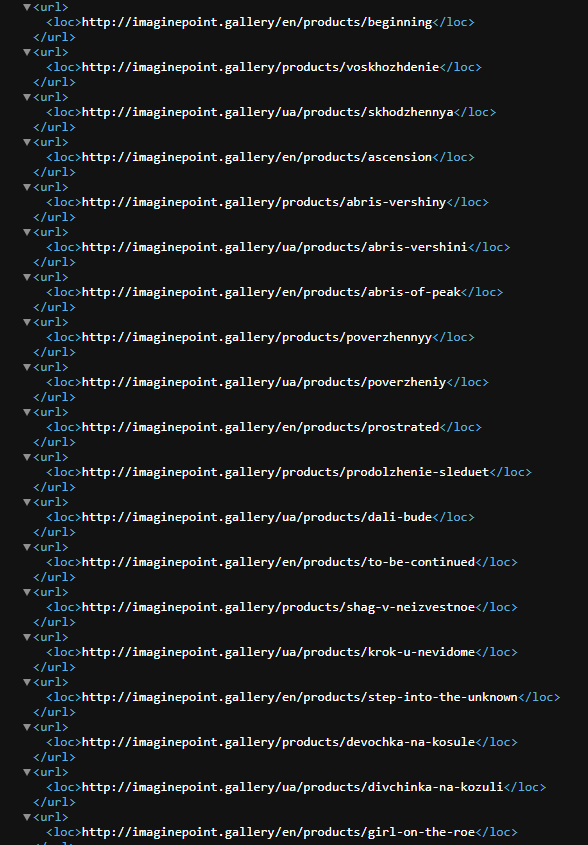Collapse the url node for ua/products/dali-bude

coord(27,502)
